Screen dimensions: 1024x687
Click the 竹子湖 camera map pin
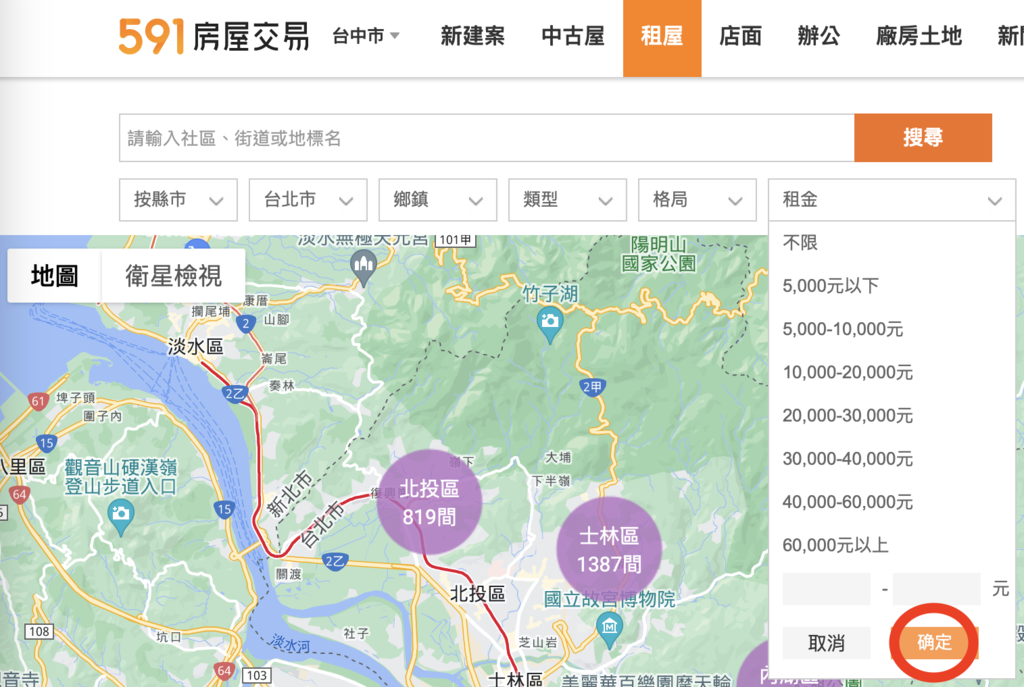pyautogui.click(x=550, y=325)
